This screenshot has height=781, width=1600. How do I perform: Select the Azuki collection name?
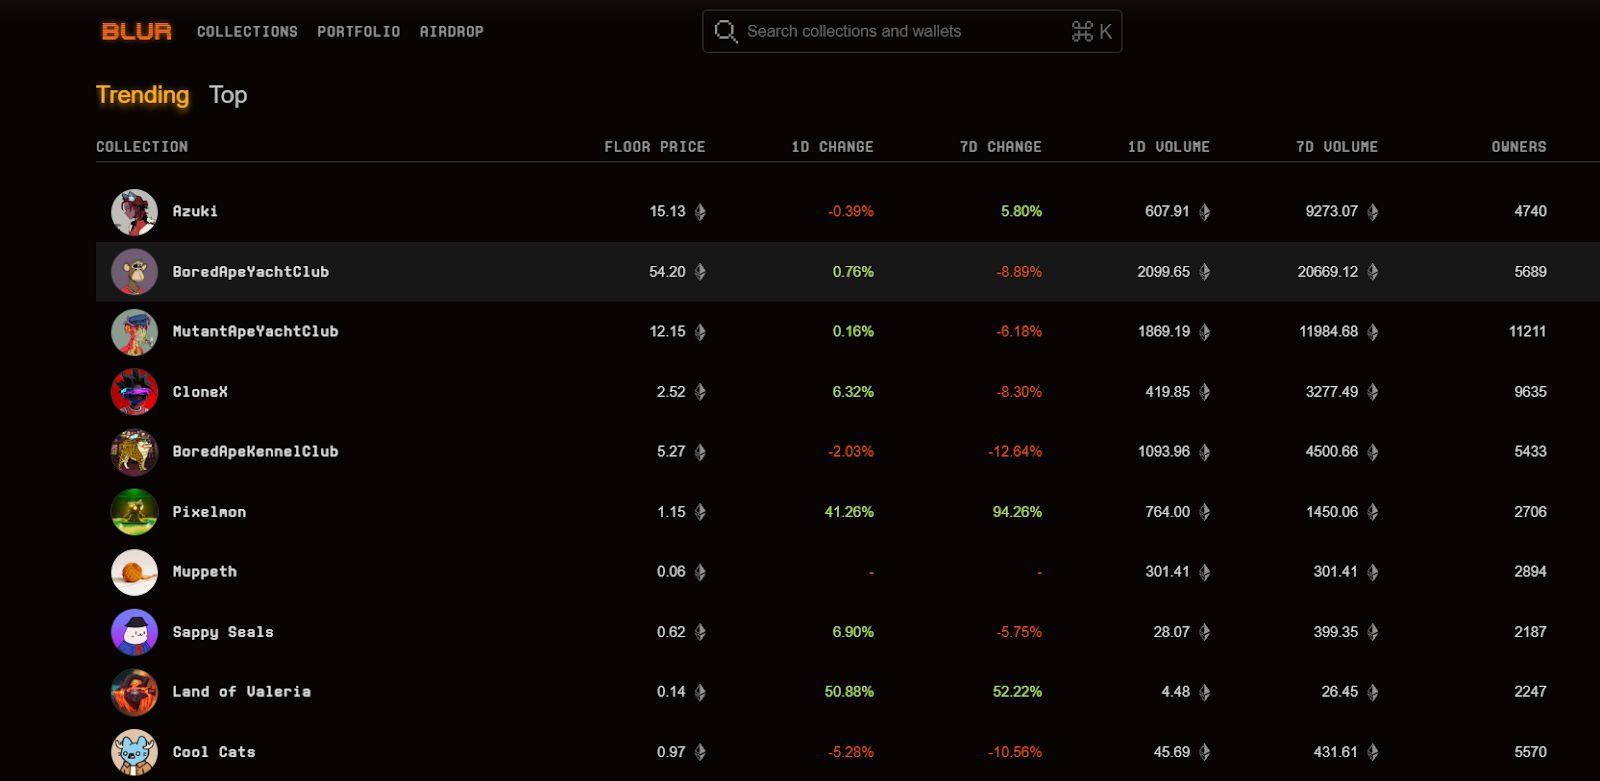pos(195,211)
